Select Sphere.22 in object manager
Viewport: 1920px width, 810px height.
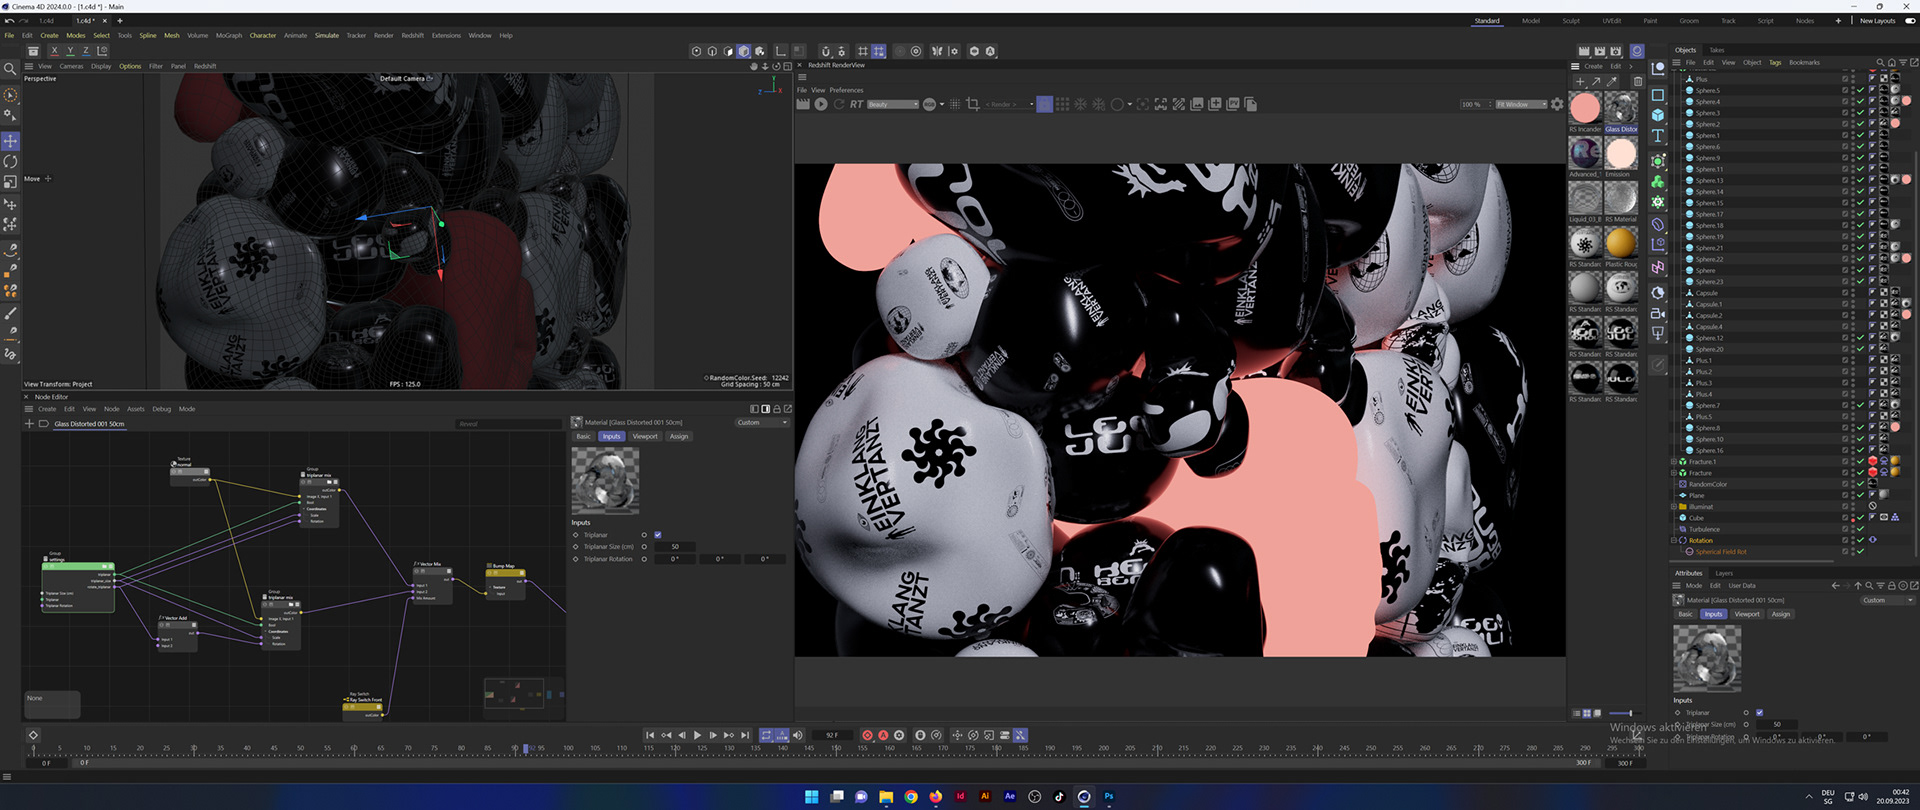[1709, 259]
